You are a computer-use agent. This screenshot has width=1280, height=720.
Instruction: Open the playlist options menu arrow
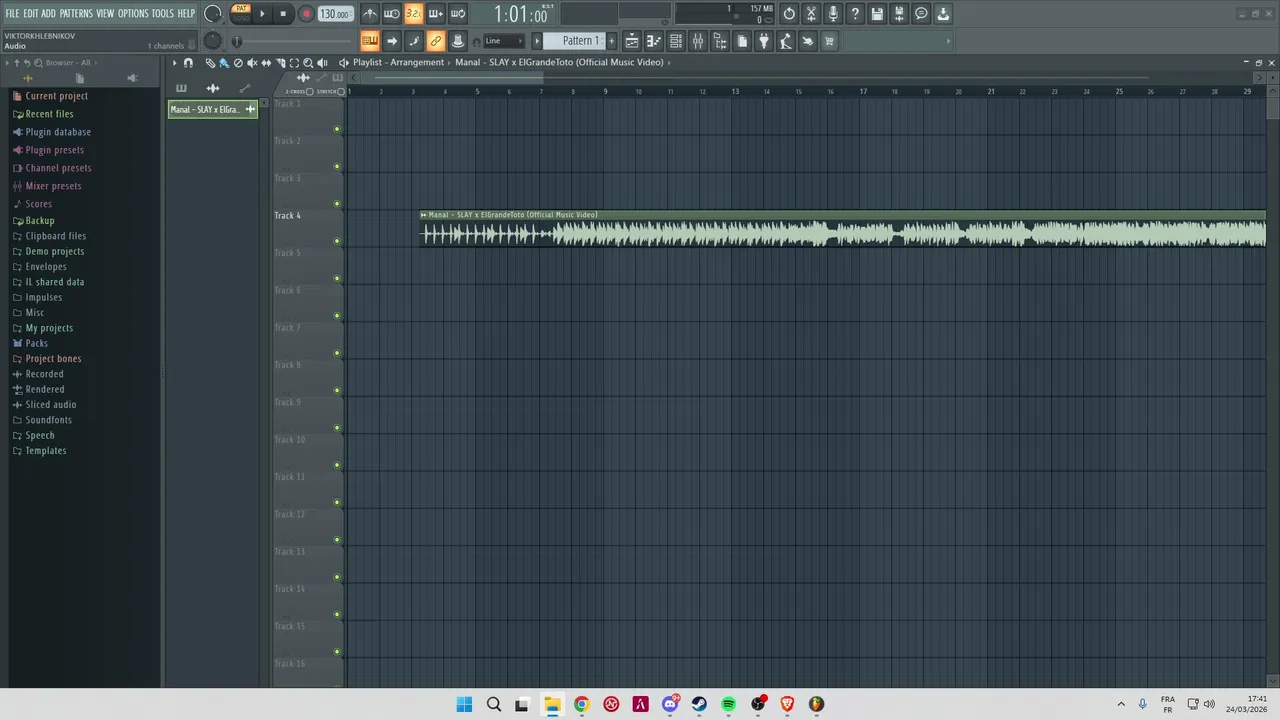coord(174,62)
